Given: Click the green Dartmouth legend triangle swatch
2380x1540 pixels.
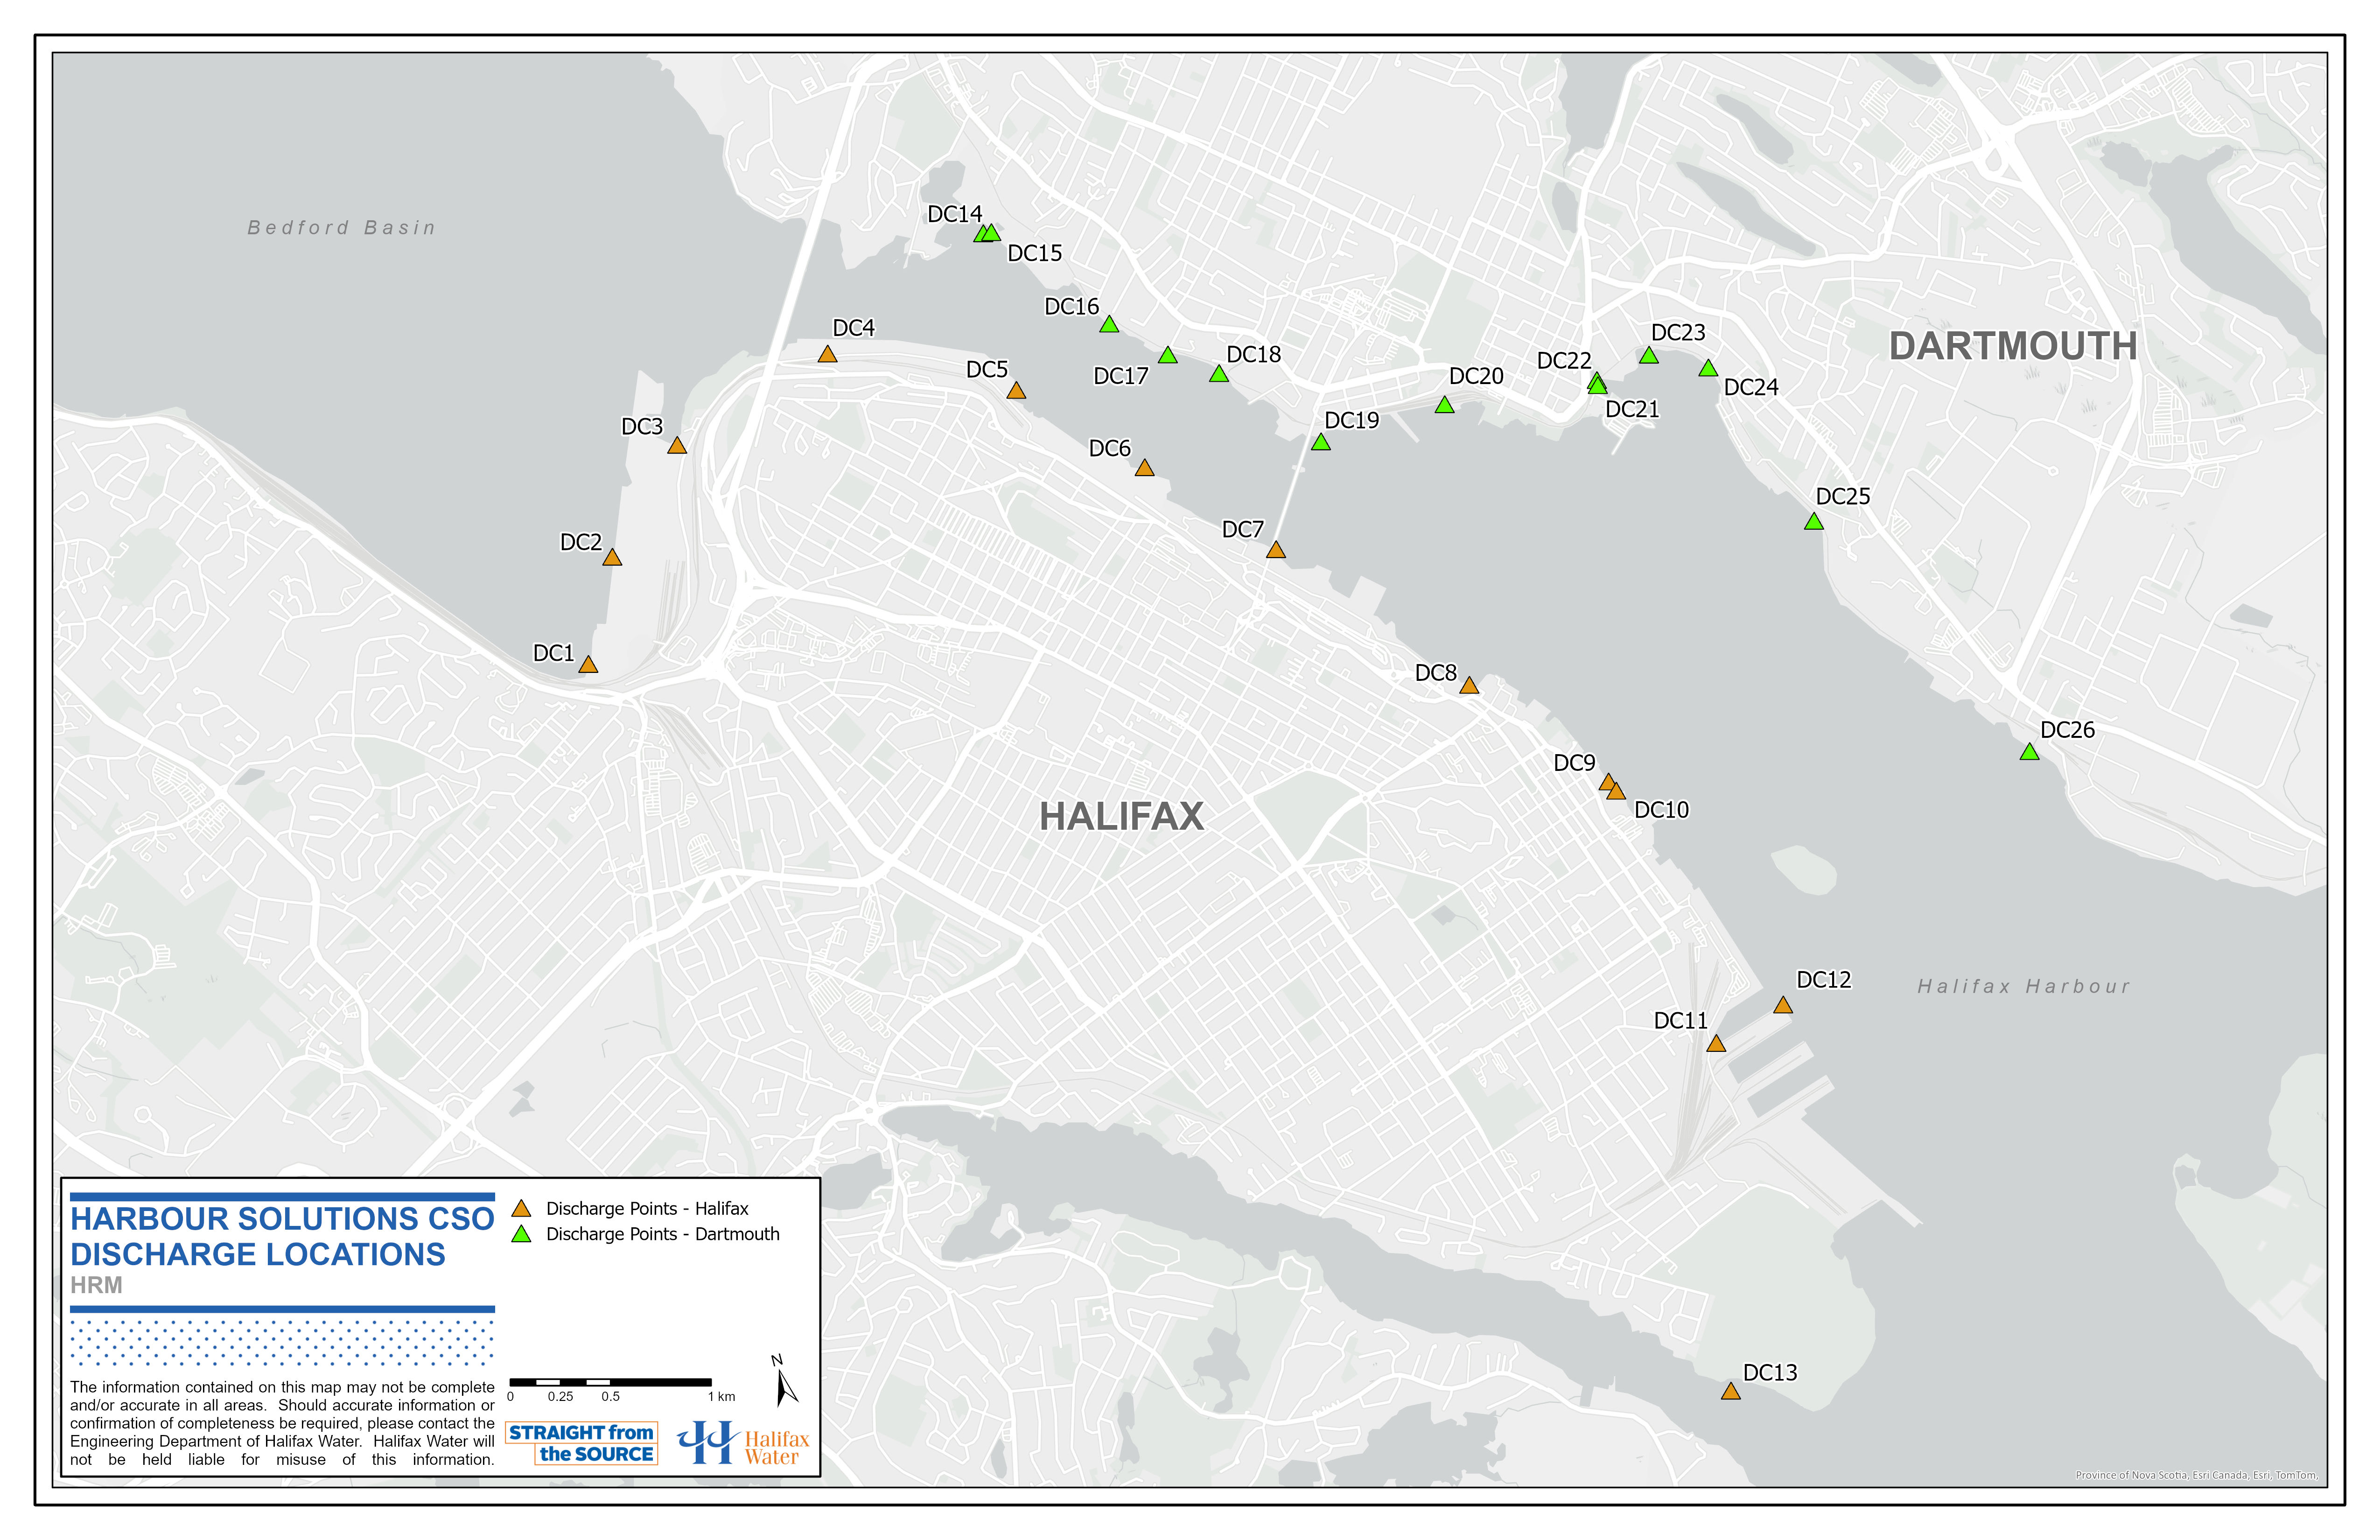Looking at the screenshot, I should tap(521, 1235).
